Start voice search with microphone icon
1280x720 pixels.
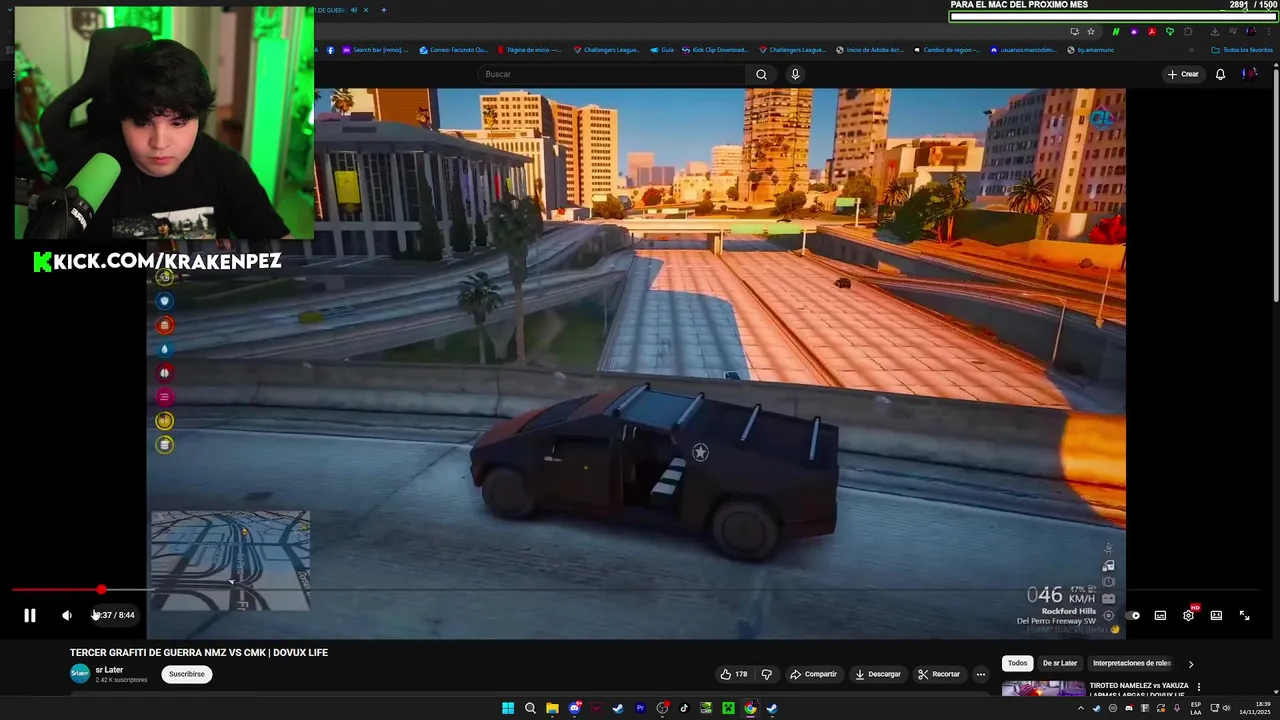[795, 74]
